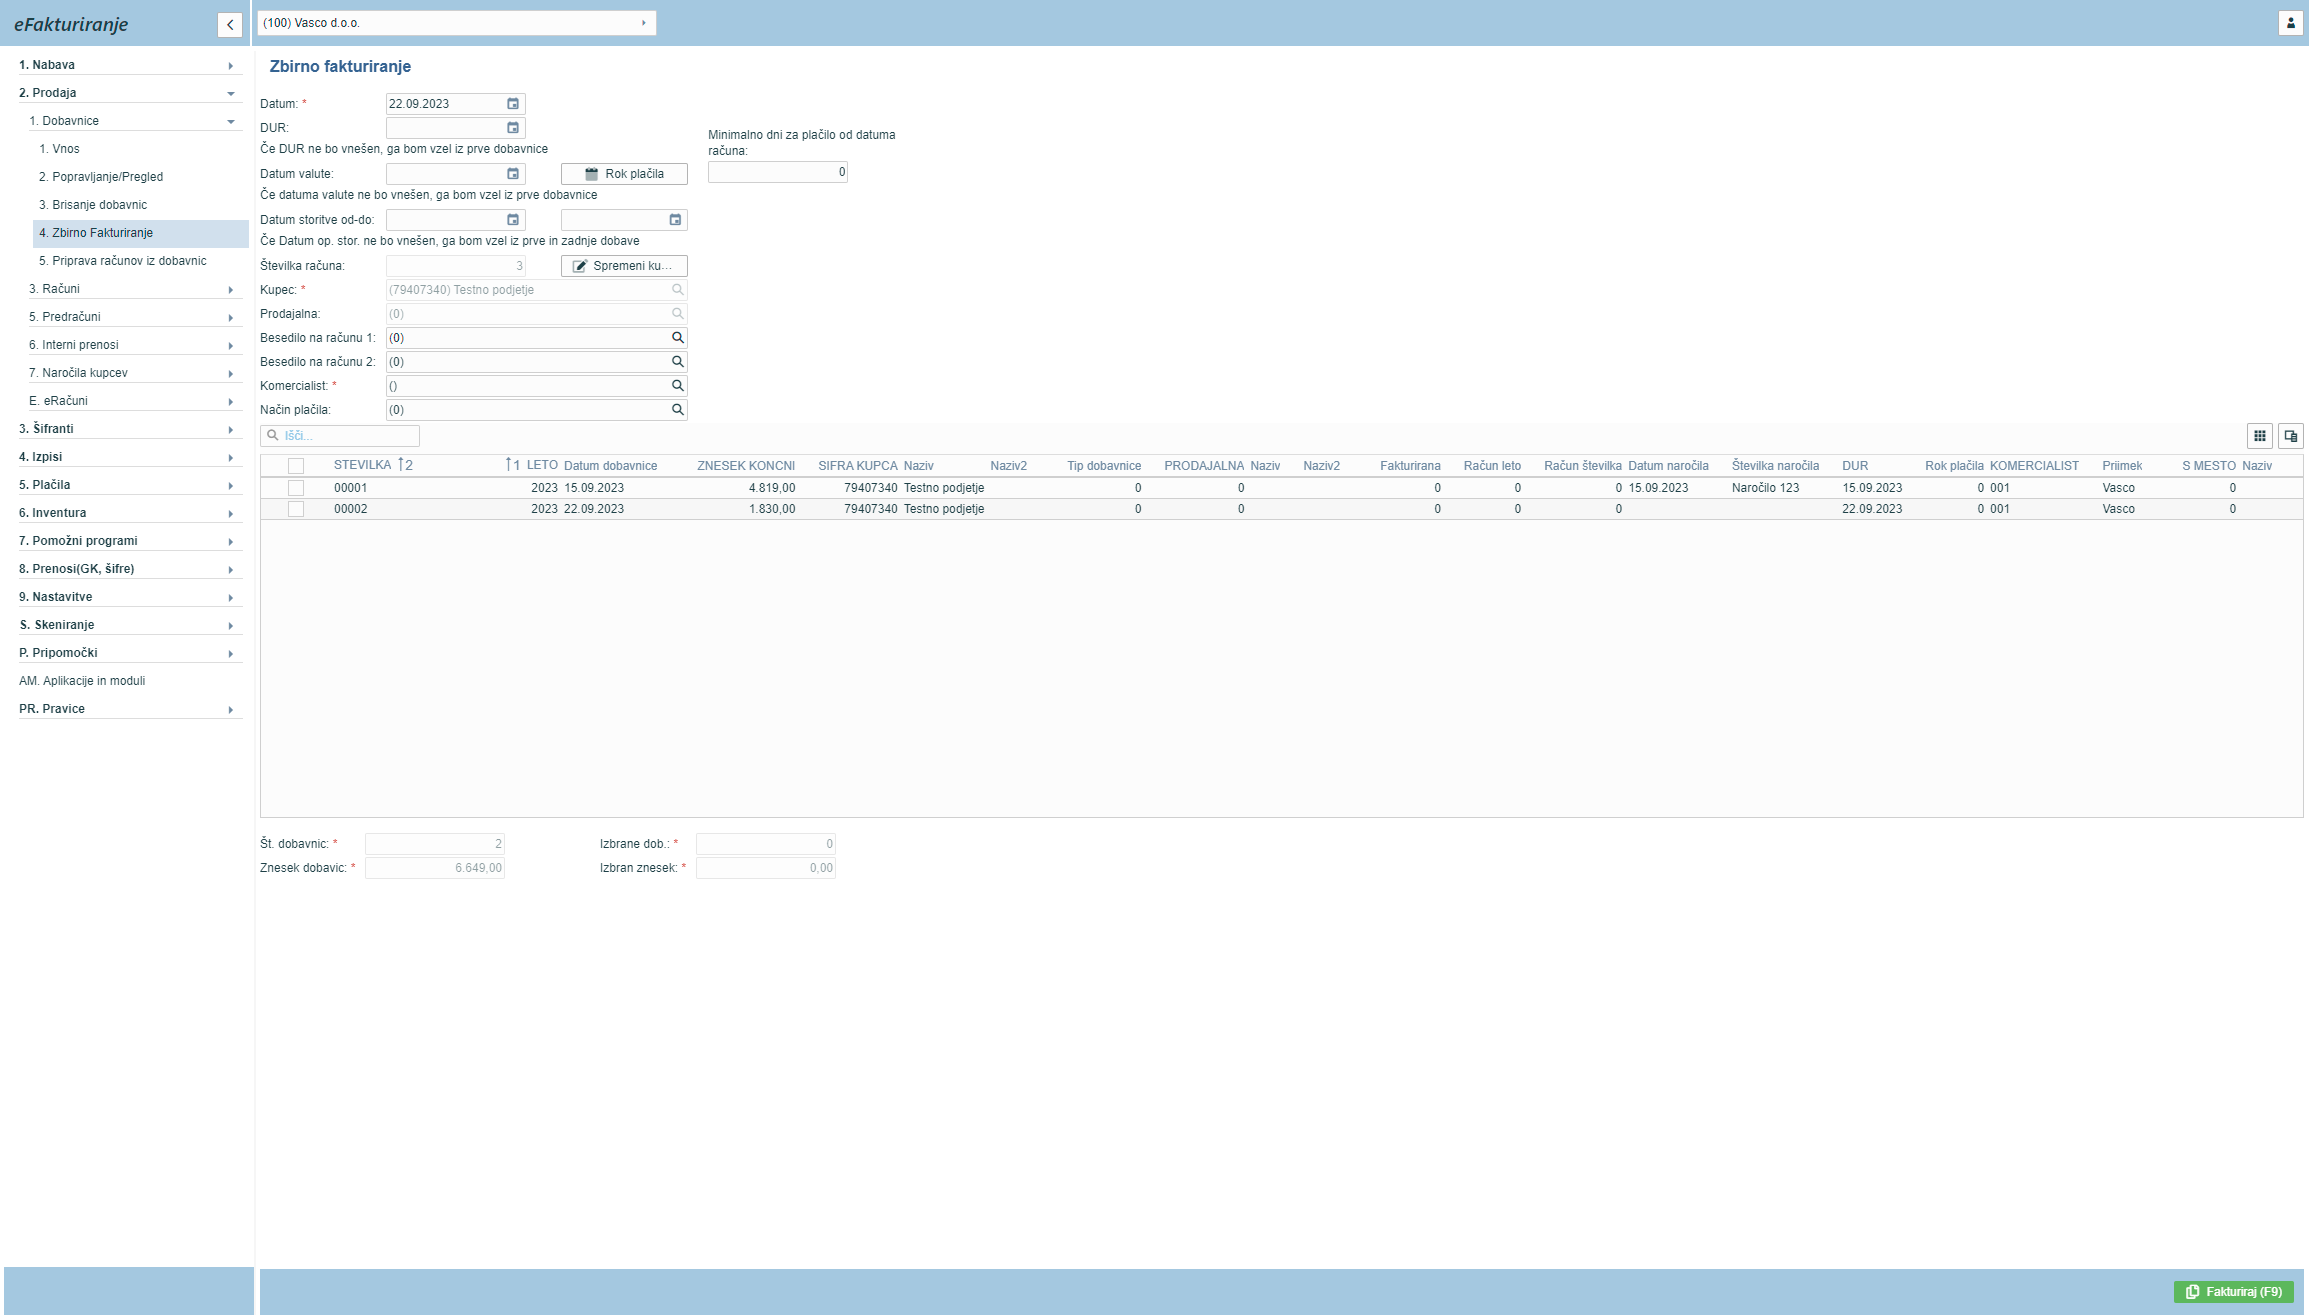Expand the 5. Predračuni submenu

(x=135, y=317)
